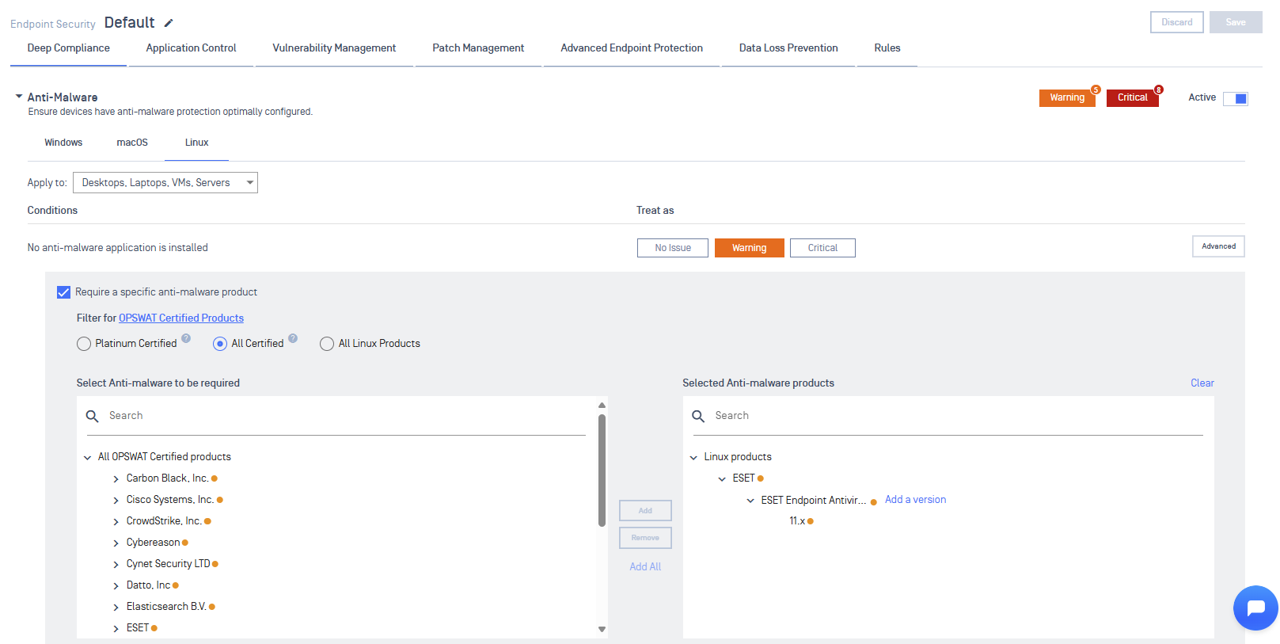Toggle the Anti-Malware Active switch

(x=1235, y=98)
